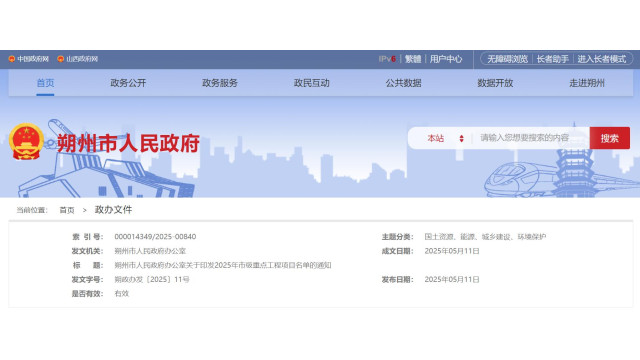This screenshot has width=640, height=360.
Task: Open 政办文件 in the breadcrumb
Action: pos(113,210)
